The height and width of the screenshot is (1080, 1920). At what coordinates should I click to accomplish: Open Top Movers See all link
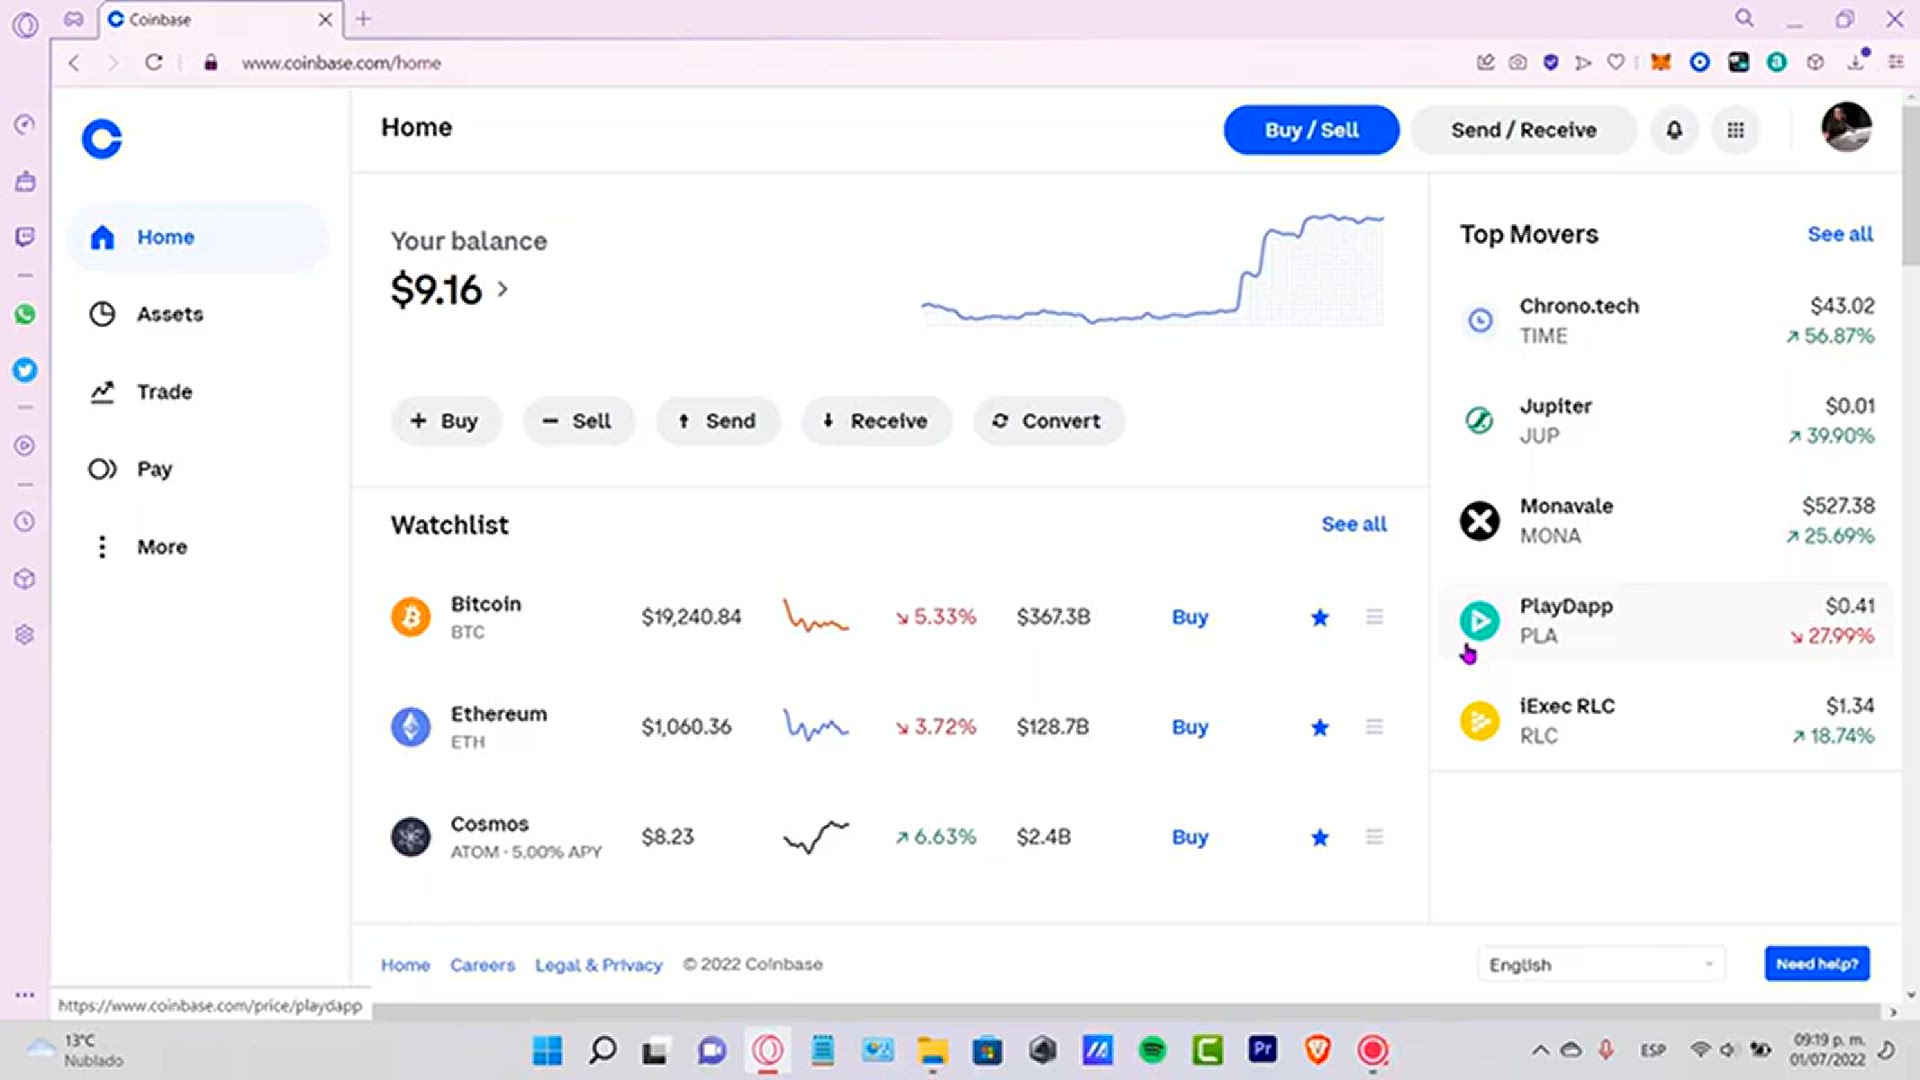tap(1840, 234)
